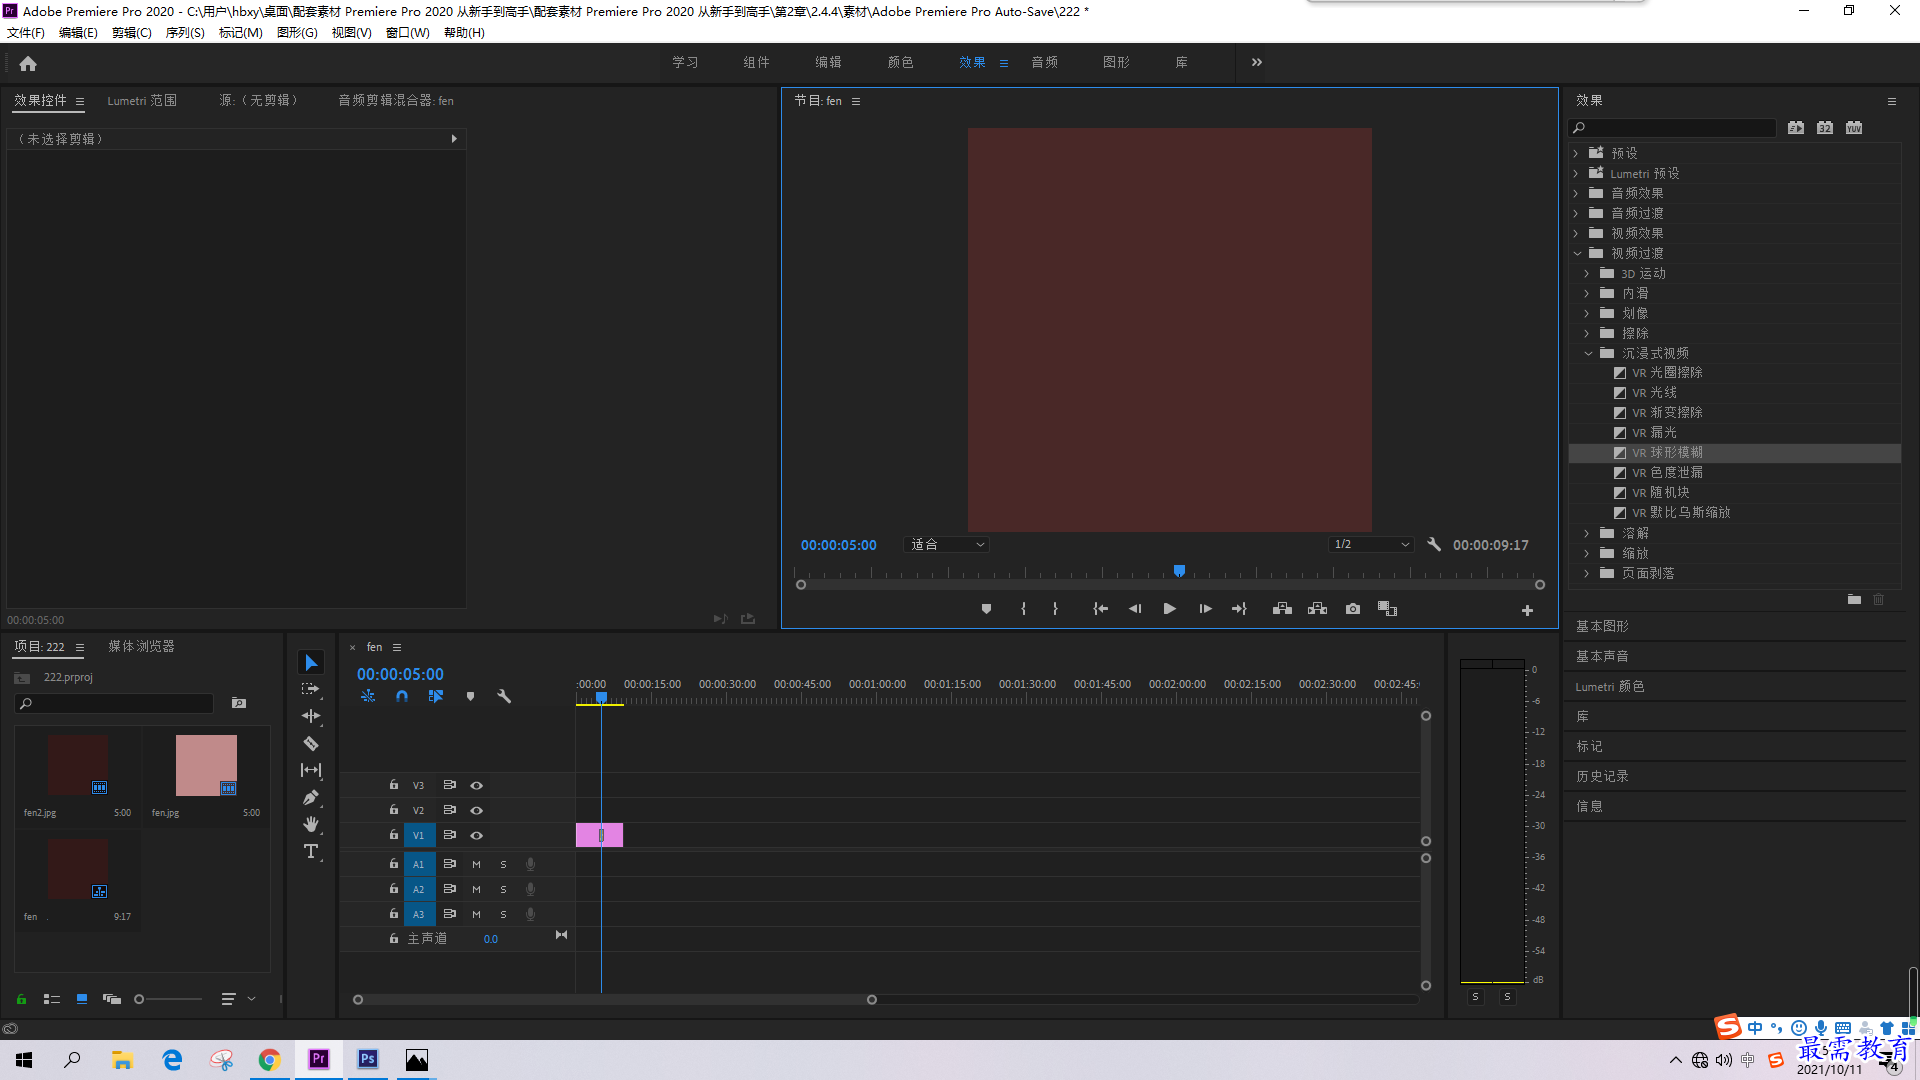
Task: Expand the 3D 运动 folder
Action: [1587, 273]
